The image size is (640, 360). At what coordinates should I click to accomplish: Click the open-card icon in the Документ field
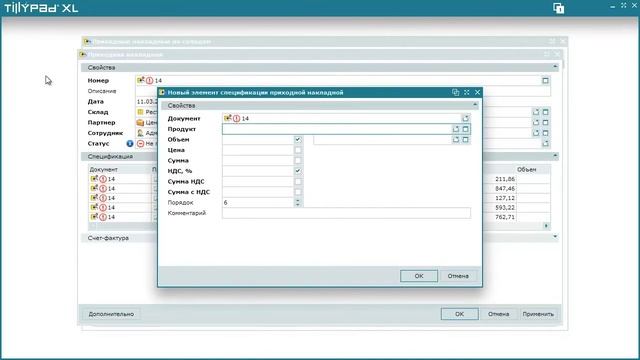tap(465, 118)
